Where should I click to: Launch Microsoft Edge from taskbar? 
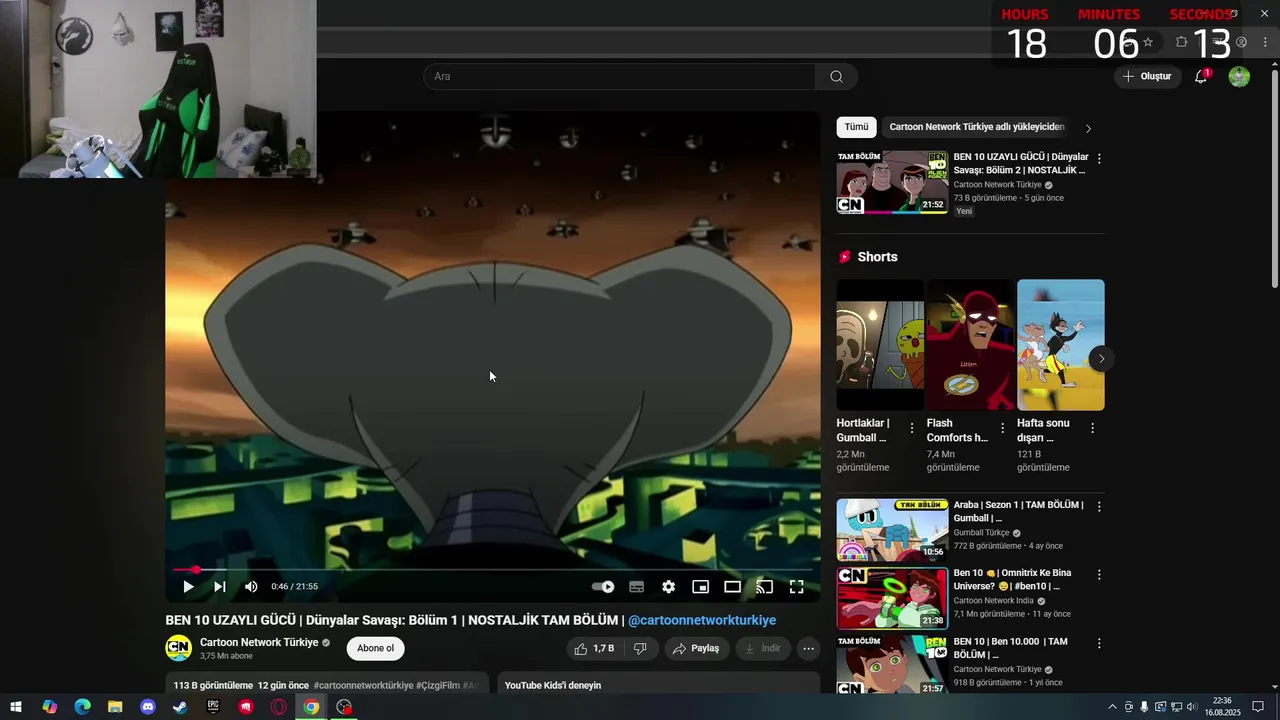pos(82,707)
